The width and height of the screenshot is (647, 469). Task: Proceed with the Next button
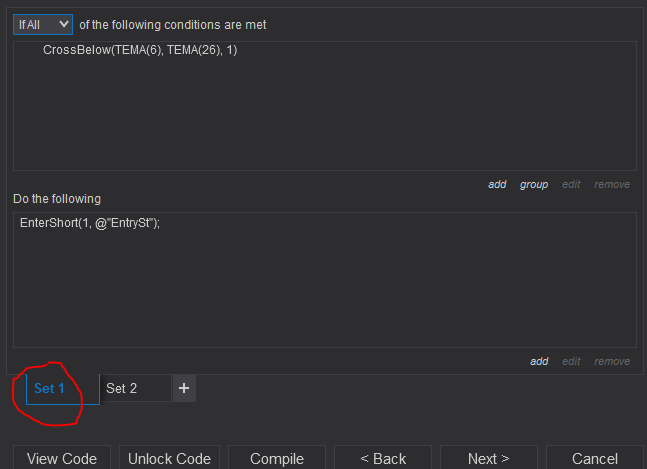[489, 458]
